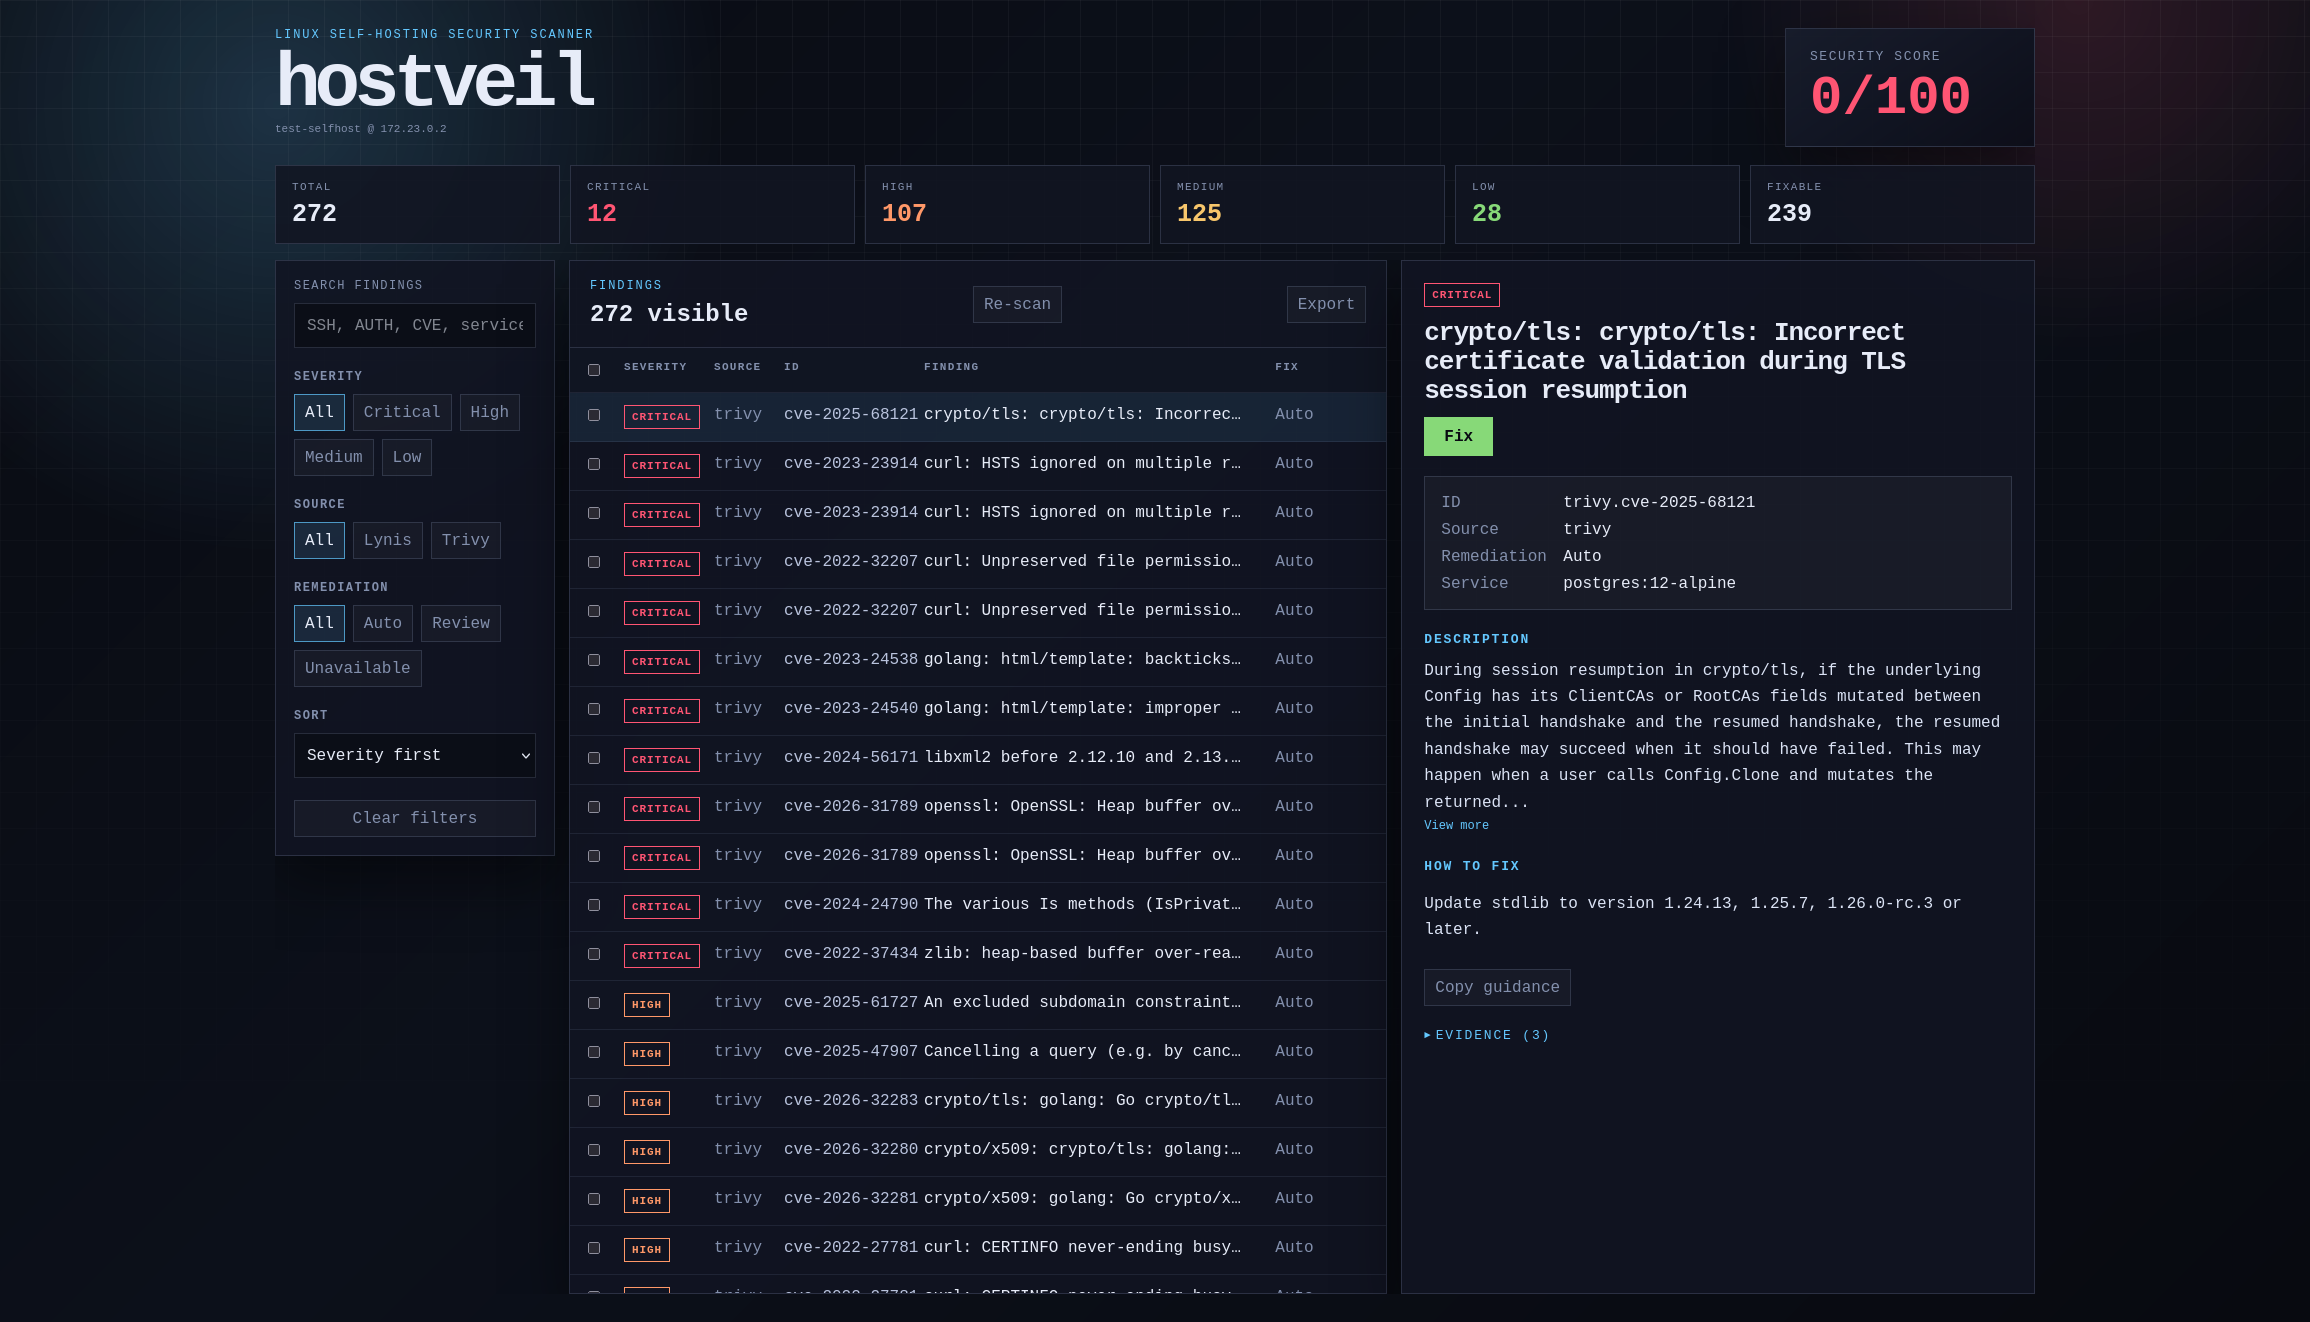Select the 'Cancelling a query' finding
This screenshot has height=1322, width=2310.
(x=978, y=1052)
